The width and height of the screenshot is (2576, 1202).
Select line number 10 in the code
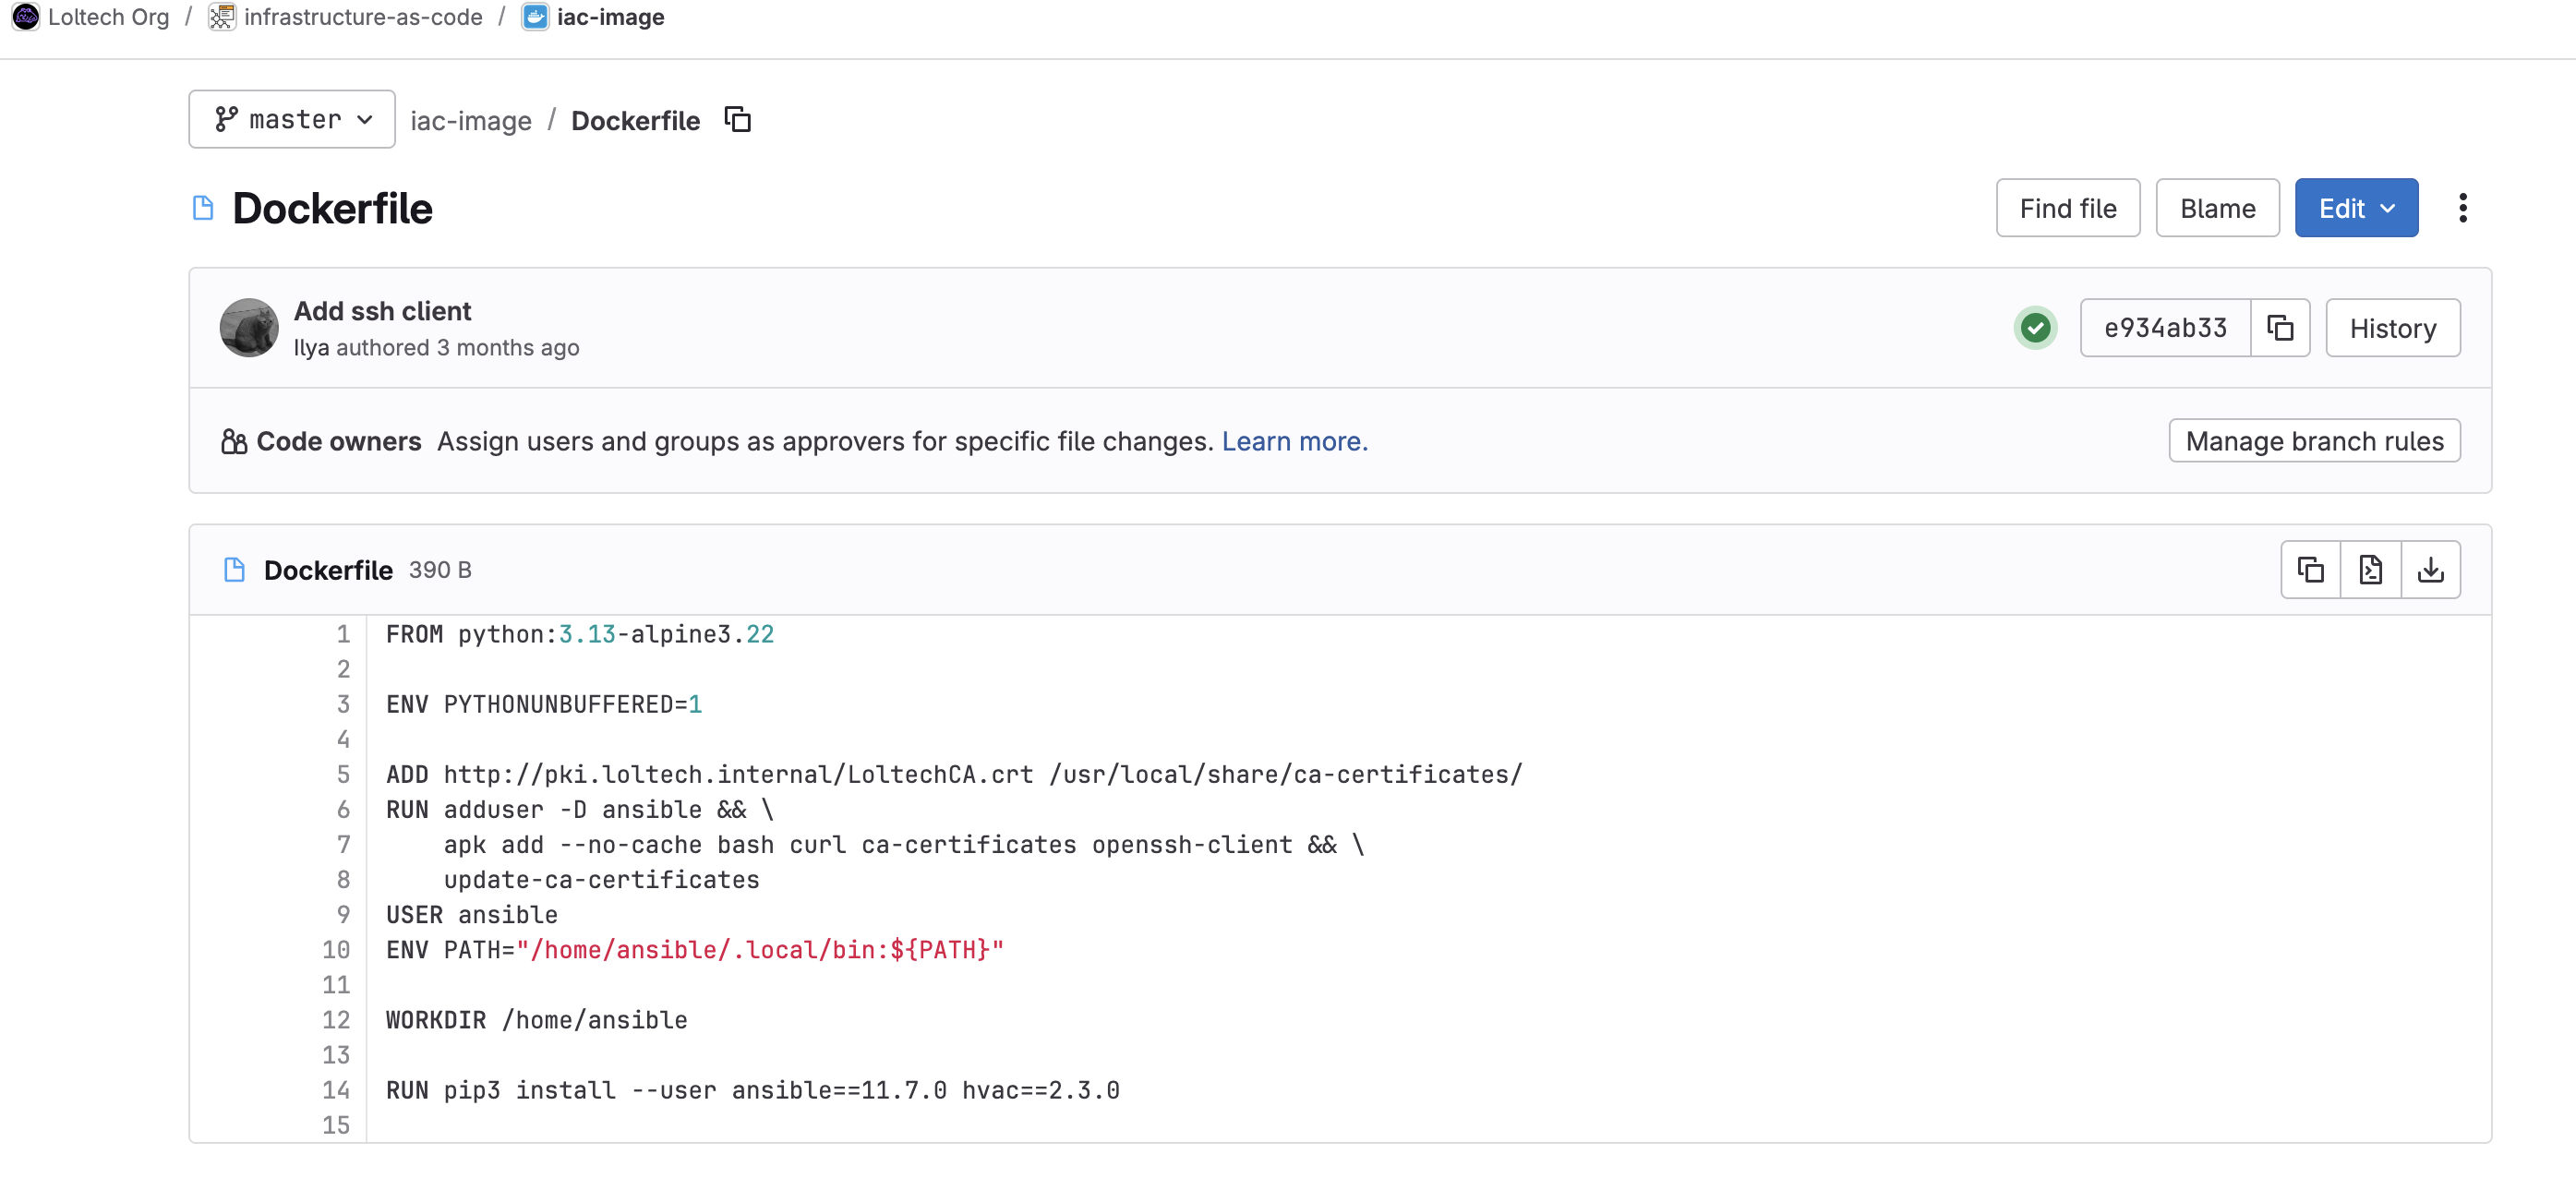pyautogui.click(x=336, y=950)
